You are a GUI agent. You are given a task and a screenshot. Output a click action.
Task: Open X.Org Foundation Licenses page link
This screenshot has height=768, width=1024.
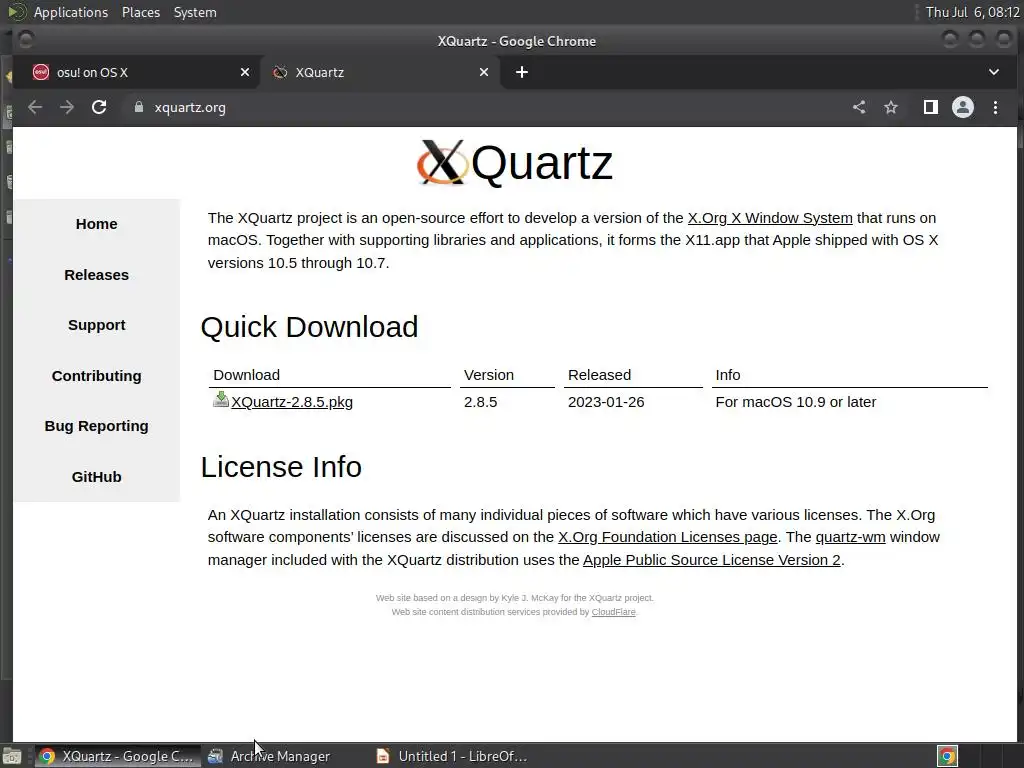click(x=667, y=537)
